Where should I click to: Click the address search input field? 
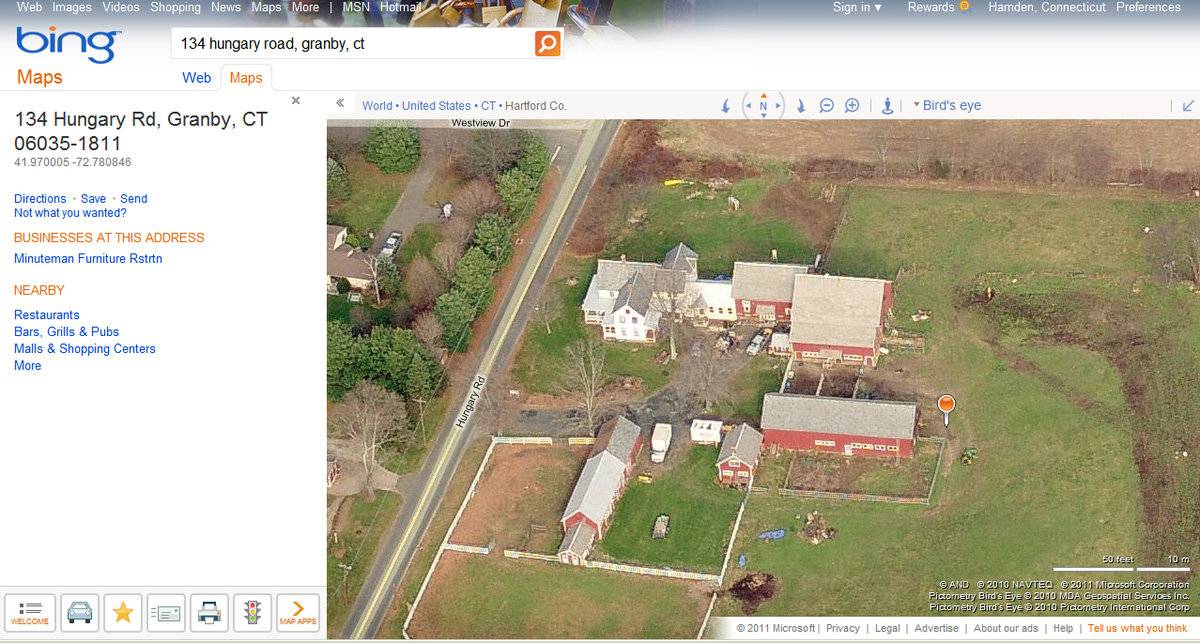click(x=354, y=44)
